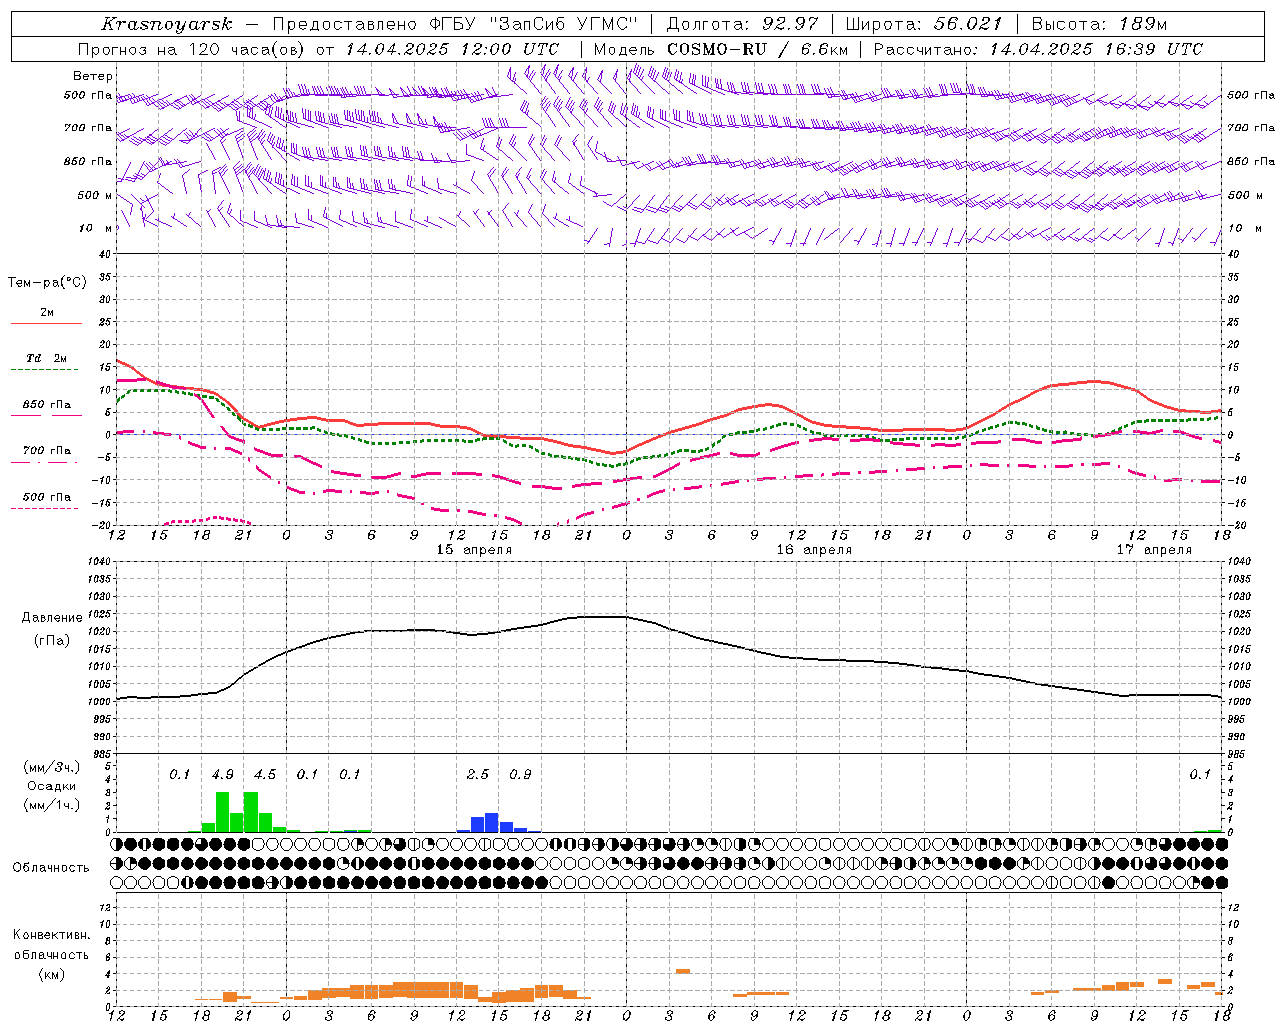Click the 17 апреля date label
This screenshot has width=1280, height=1024.
(x=1154, y=550)
